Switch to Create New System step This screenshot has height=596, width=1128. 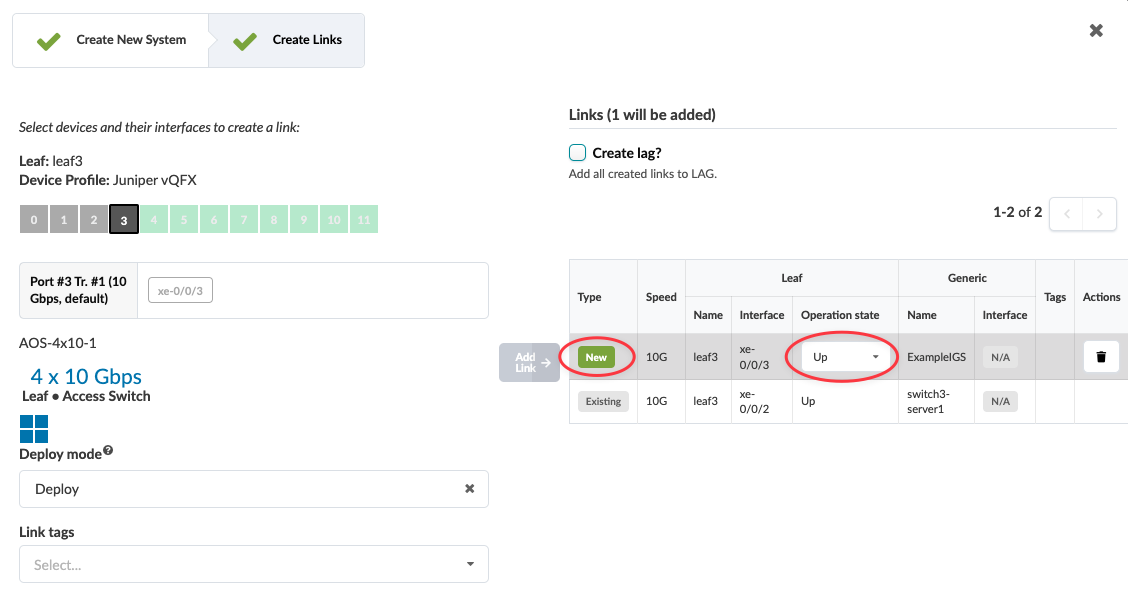point(111,40)
